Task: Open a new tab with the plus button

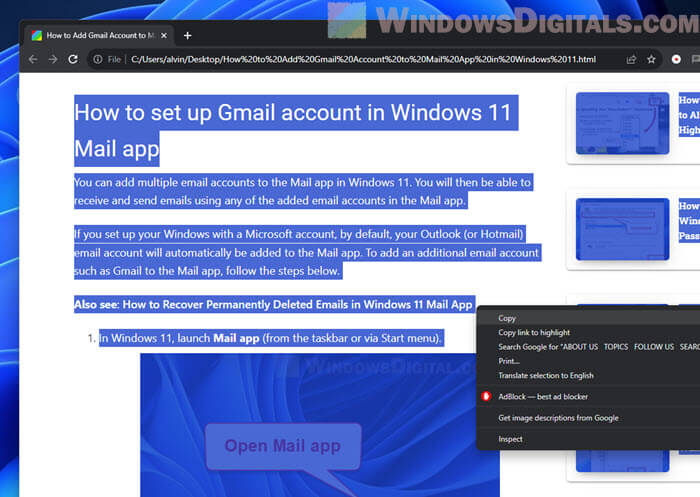Action: (188, 35)
